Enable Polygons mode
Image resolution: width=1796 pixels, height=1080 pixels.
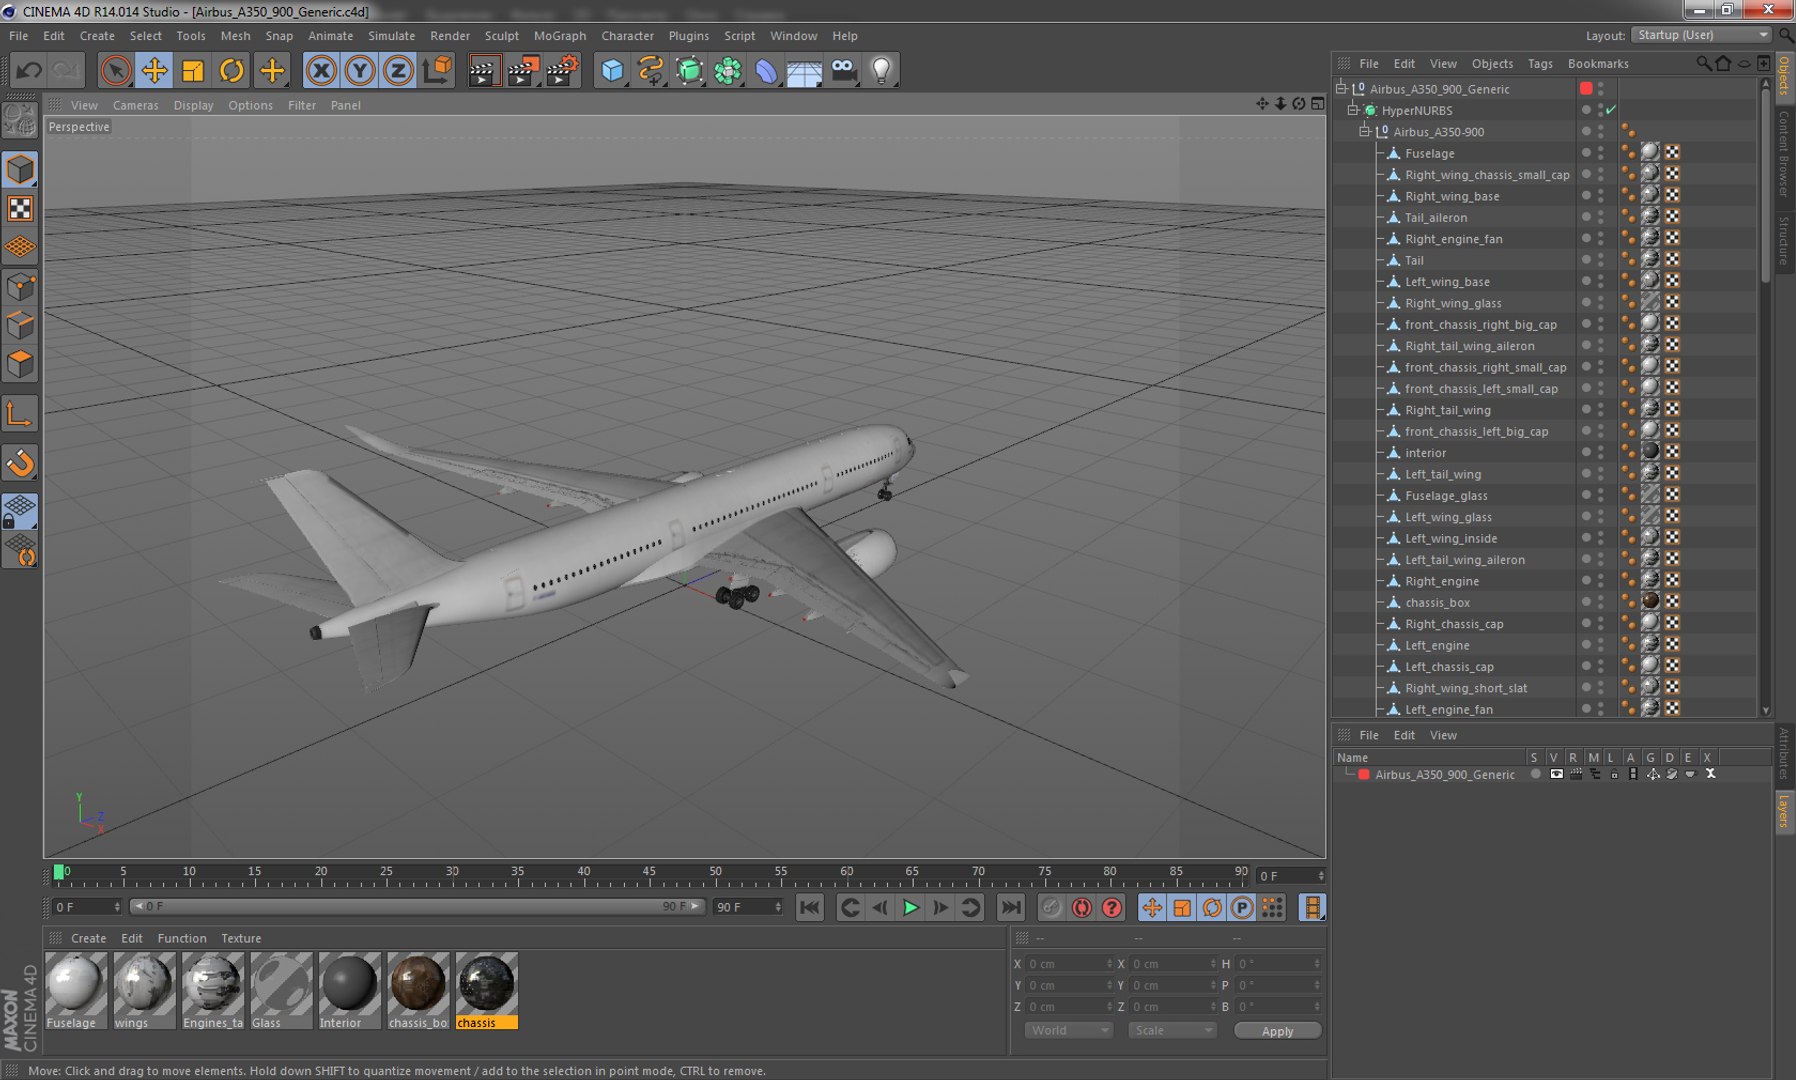20,364
